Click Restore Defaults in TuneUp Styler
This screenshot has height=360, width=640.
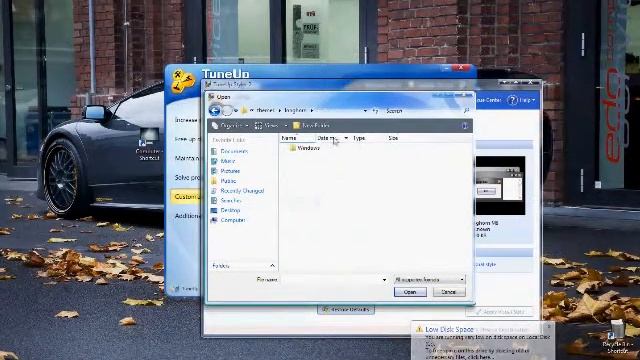pos(346,310)
